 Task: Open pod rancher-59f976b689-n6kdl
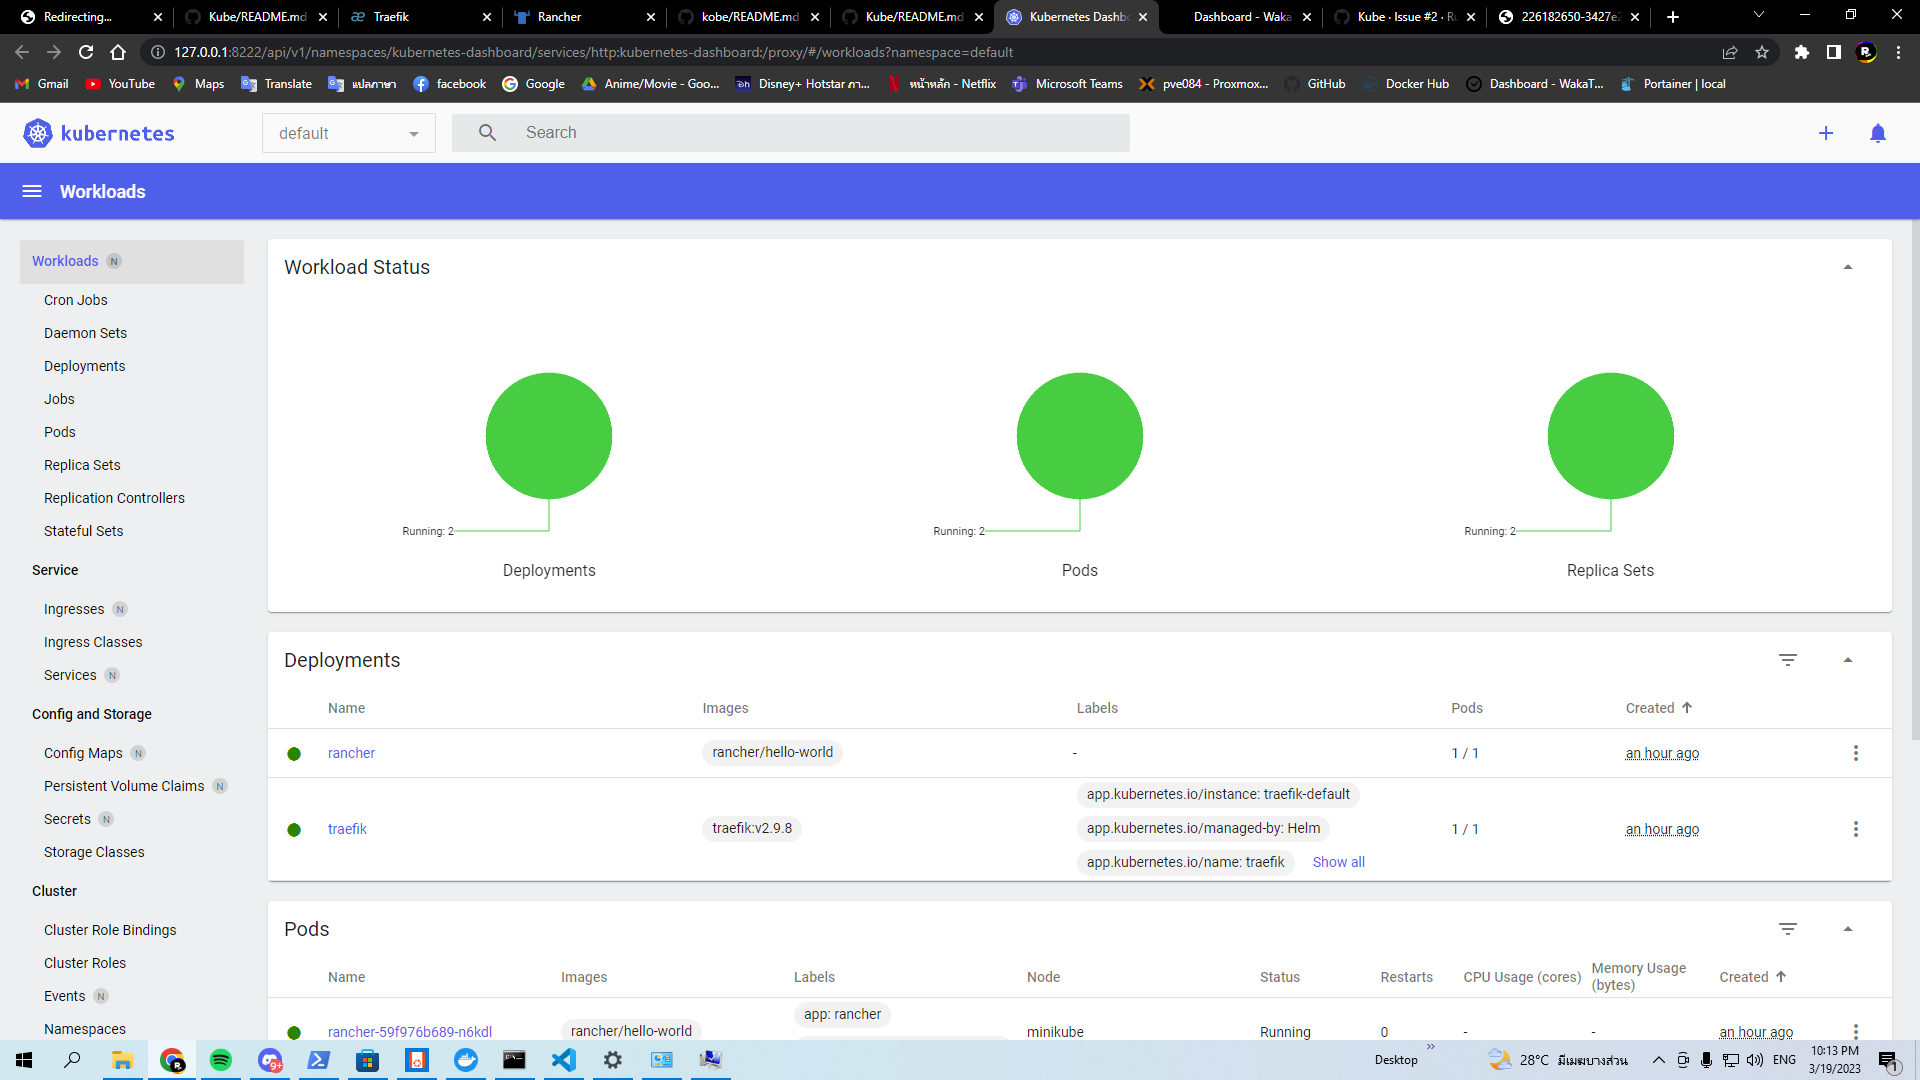tap(410, 1032)
